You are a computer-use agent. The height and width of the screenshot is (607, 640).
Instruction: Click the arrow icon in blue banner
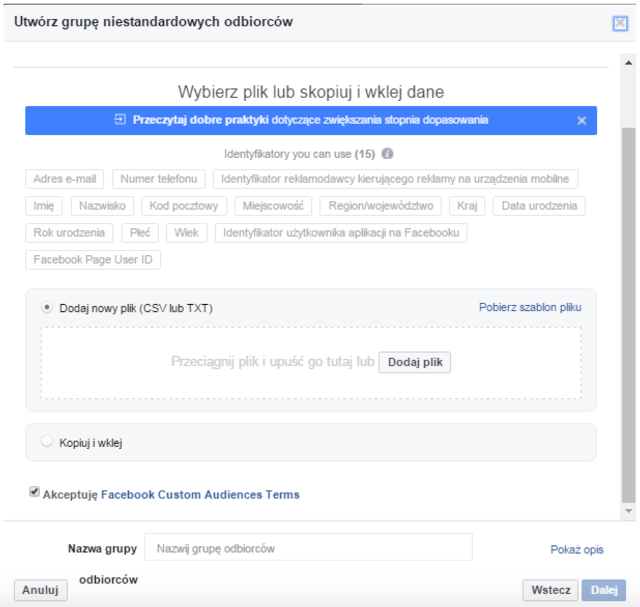pos(121,120)
